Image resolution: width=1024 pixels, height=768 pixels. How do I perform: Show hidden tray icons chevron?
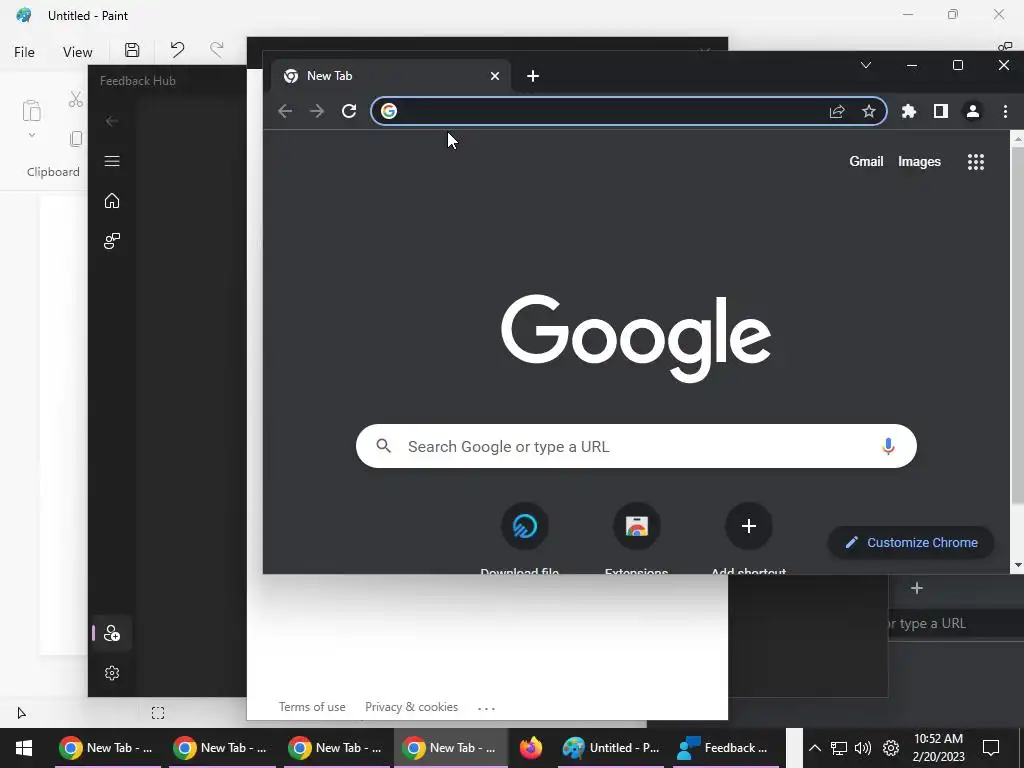(814, 748)
